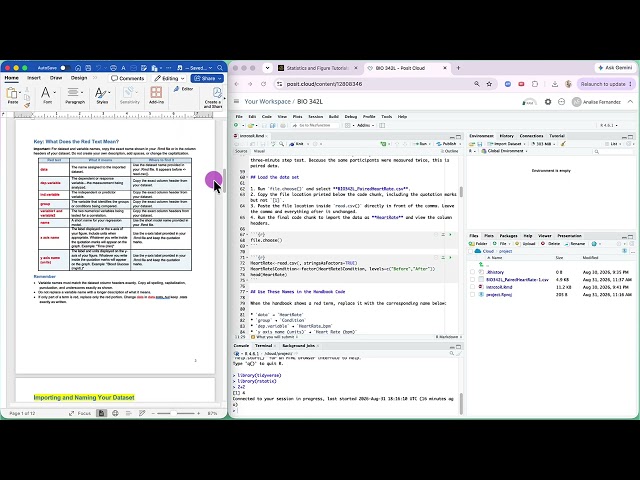This screenshot has width=640, height=480.
Task: Select the Draw tab in Word
Action: (x=56, y=78)
